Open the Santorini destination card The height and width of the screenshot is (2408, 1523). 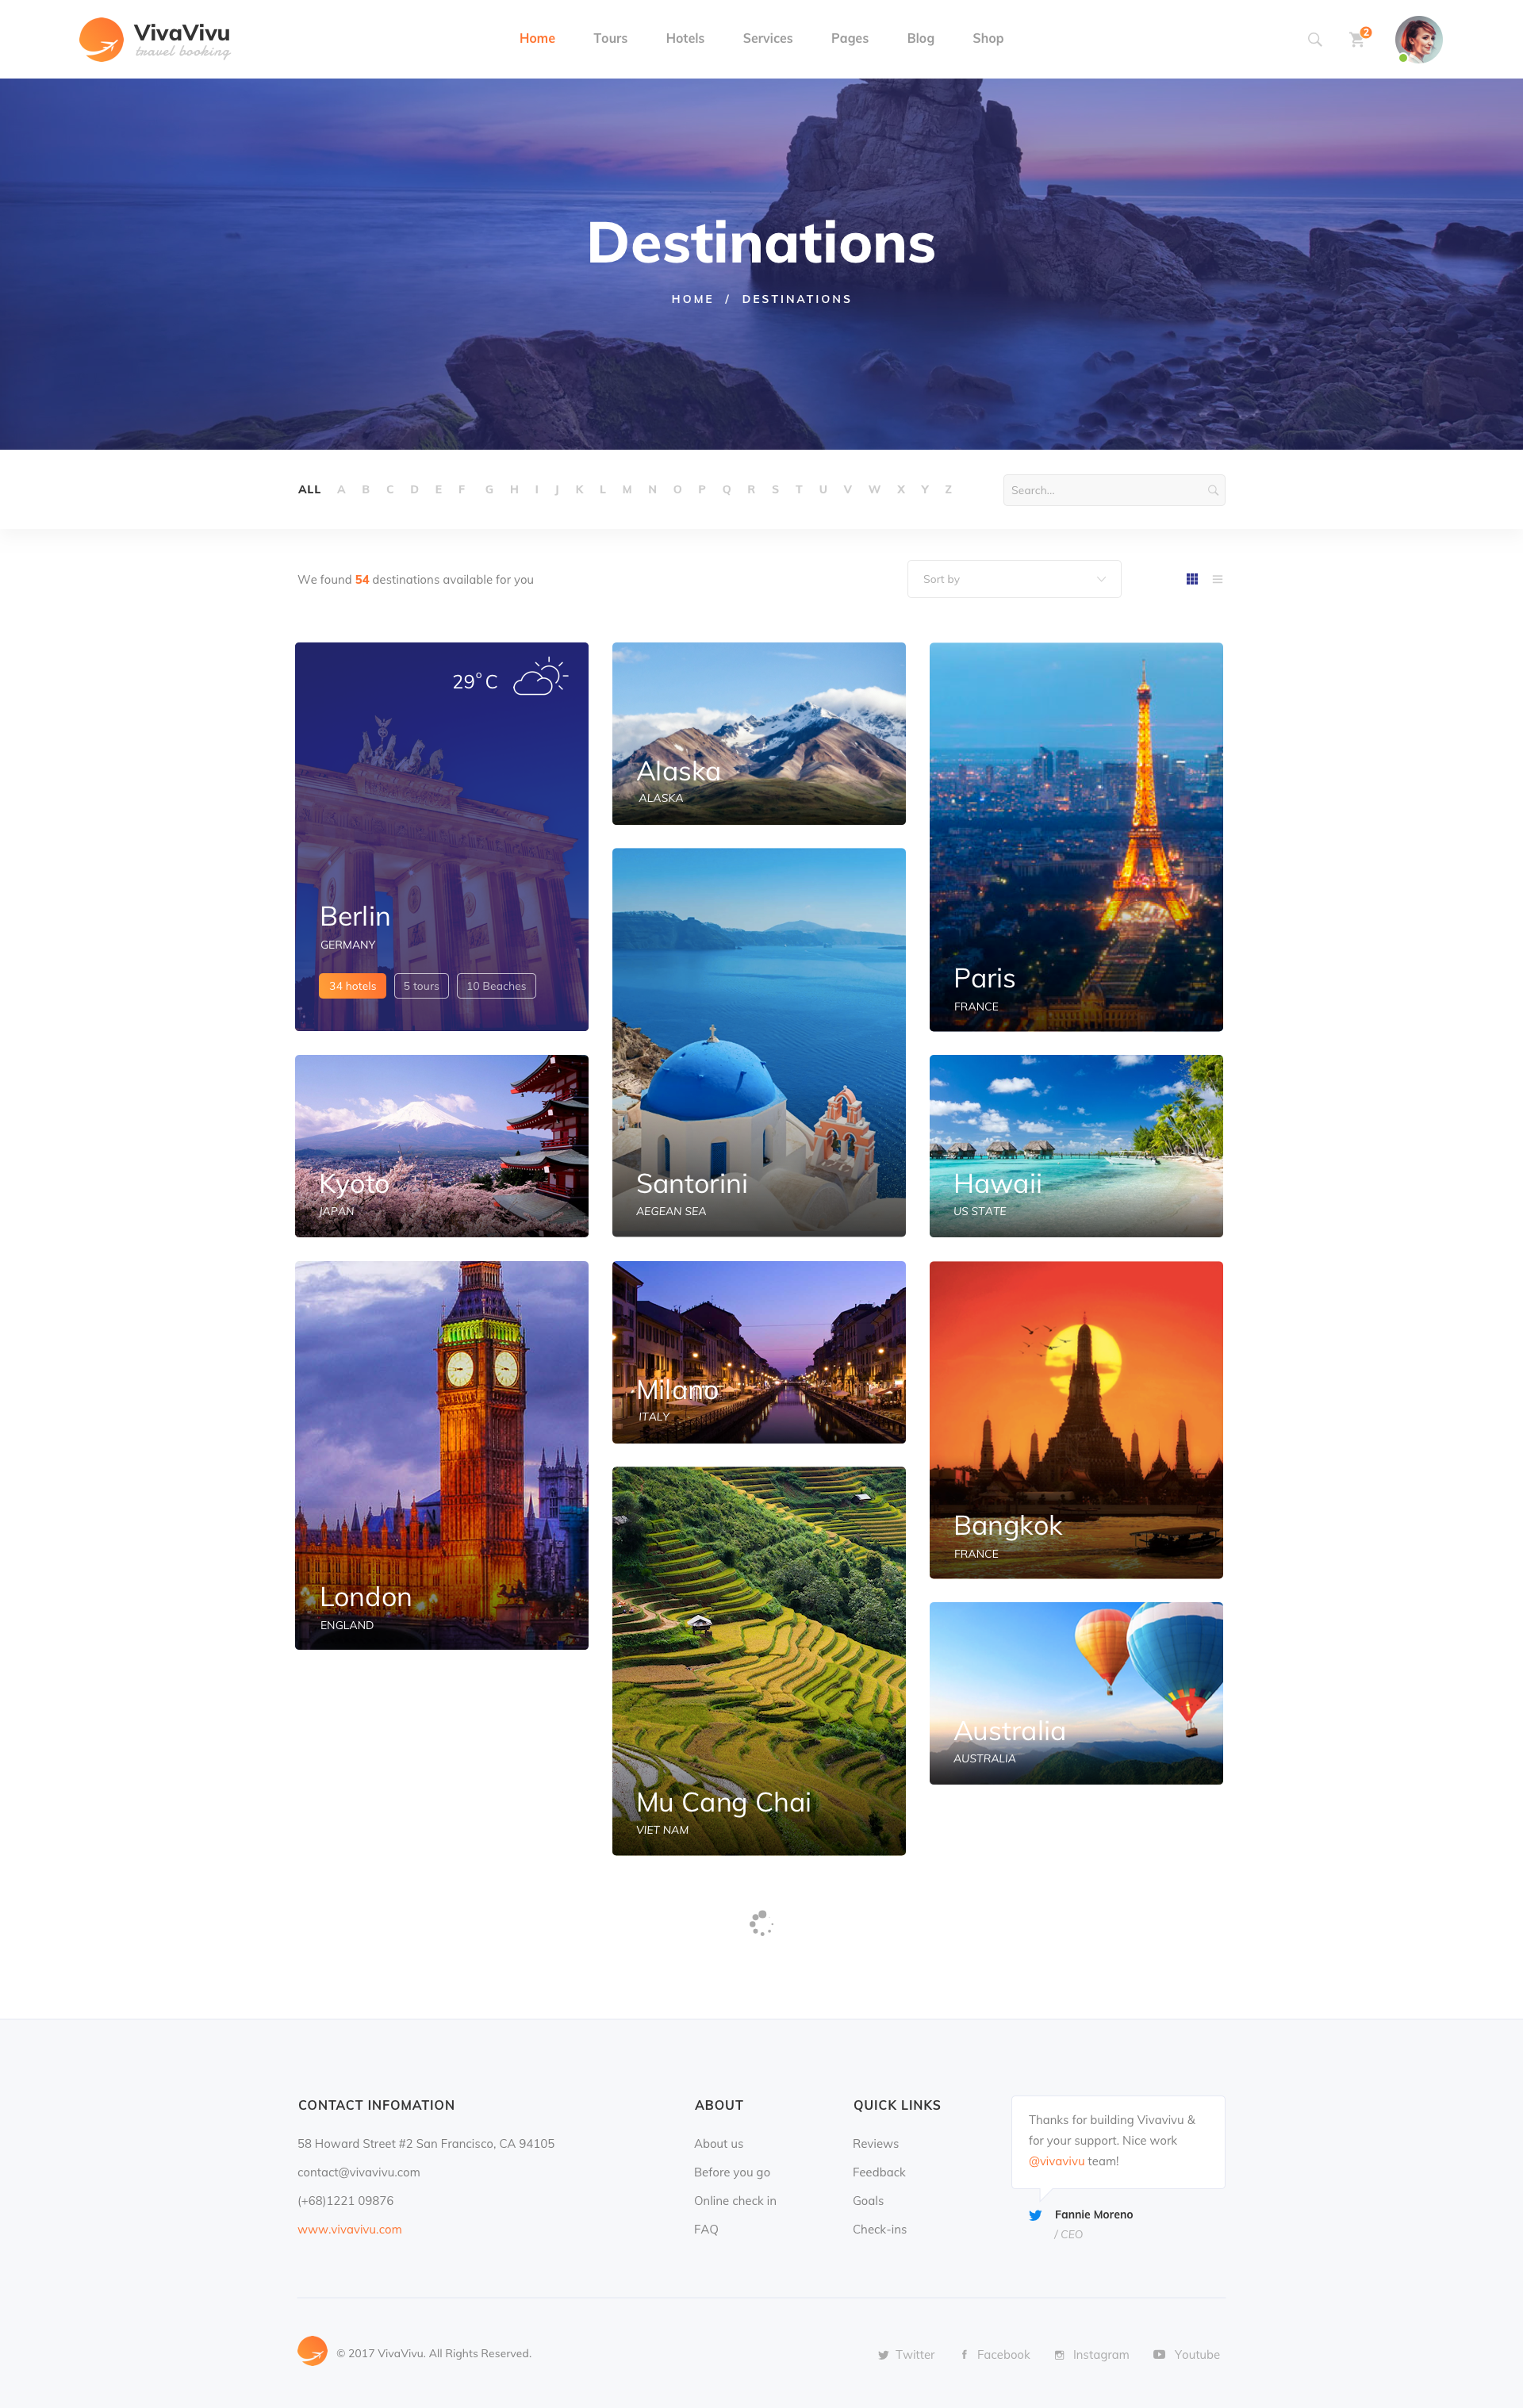click(758, 1041)
